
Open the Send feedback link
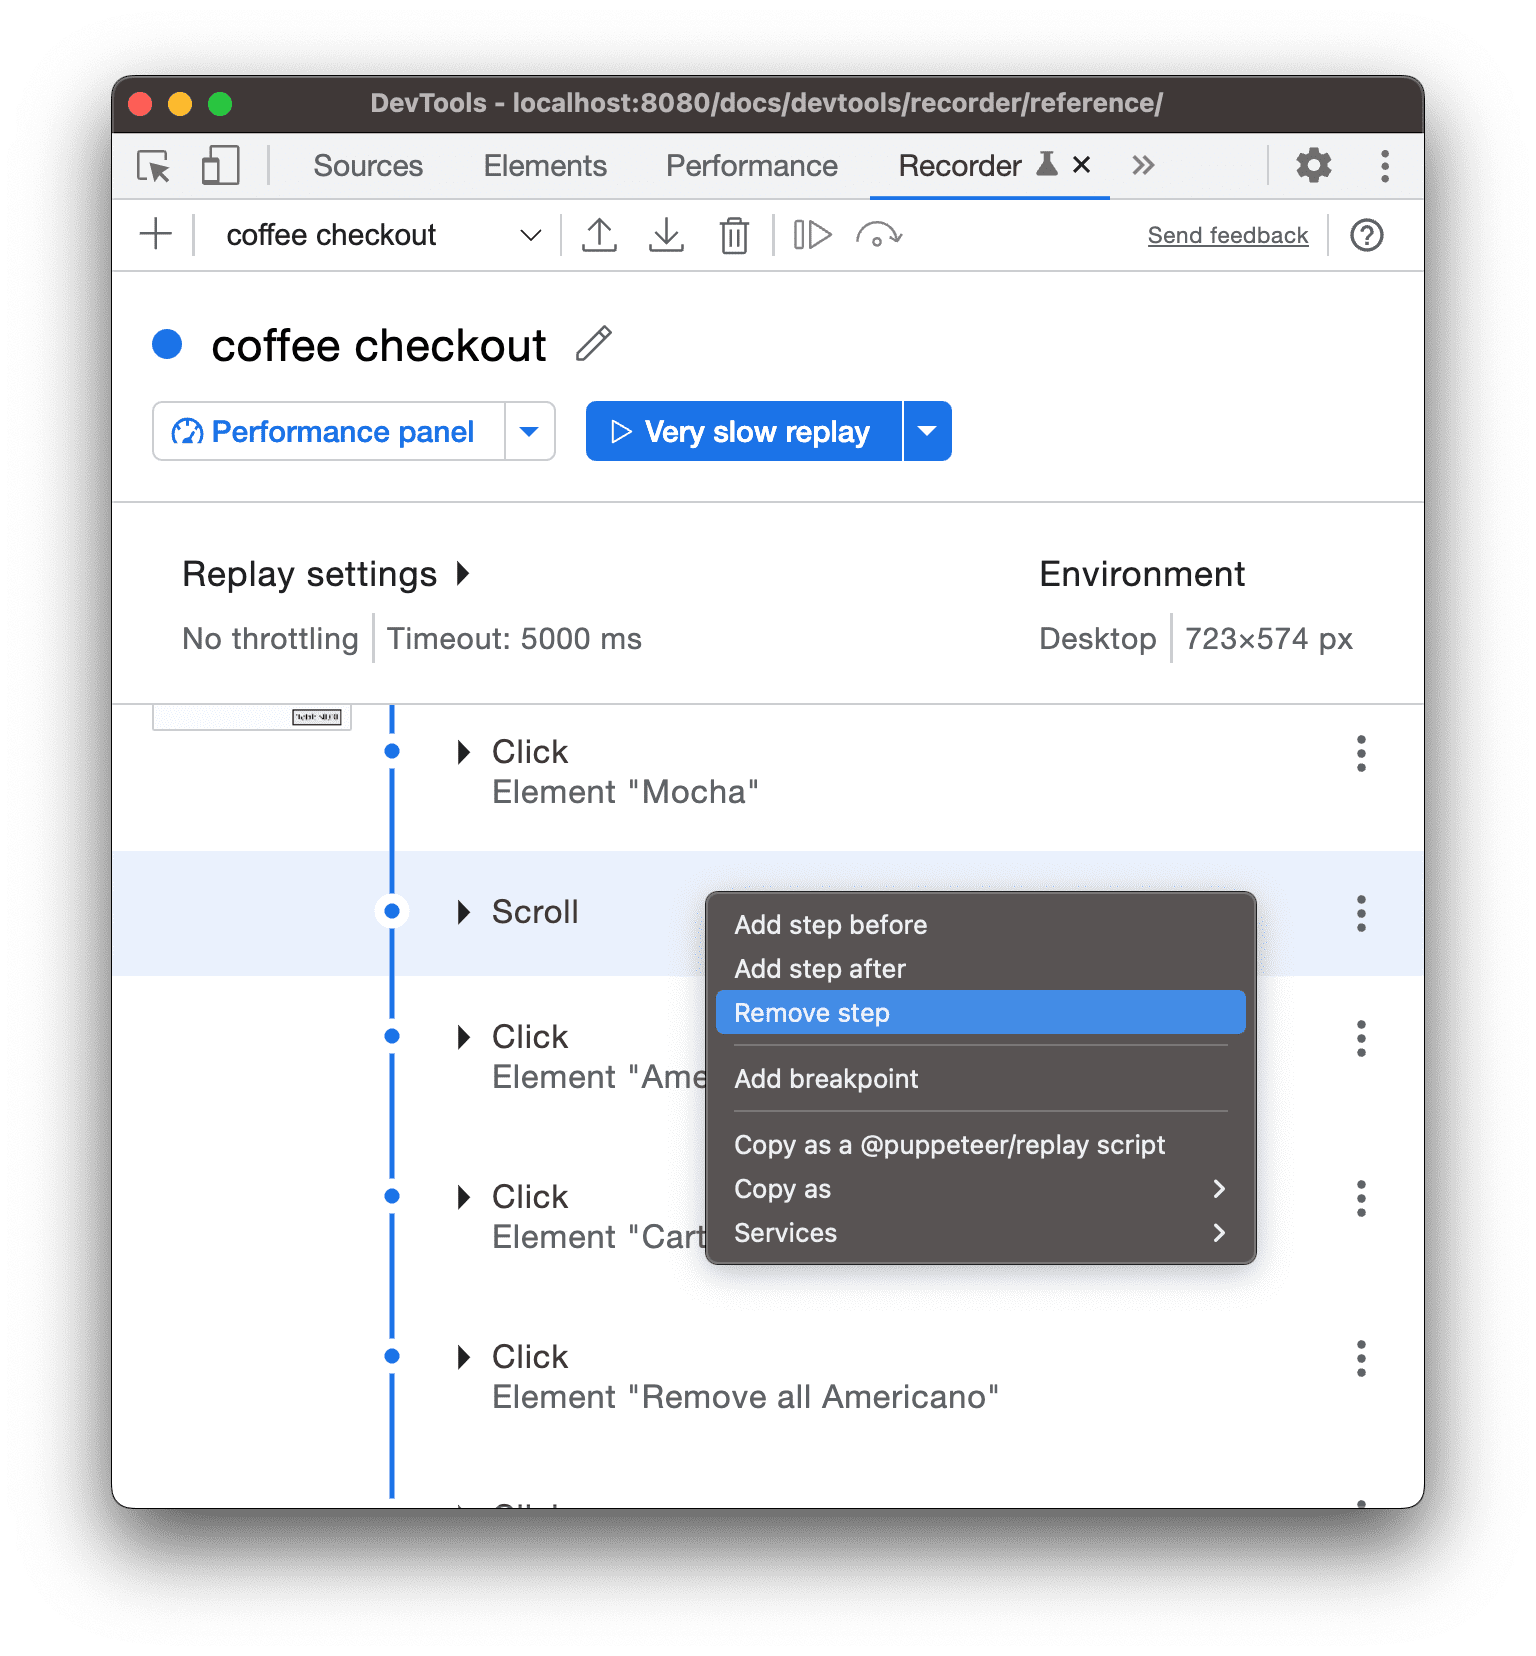pyautogui.click(x=1227, y=236)
